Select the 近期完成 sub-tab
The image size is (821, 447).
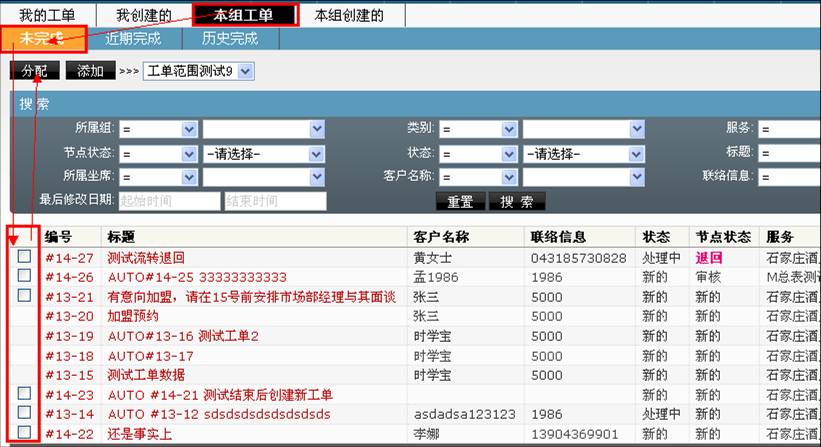coord(133,39)
